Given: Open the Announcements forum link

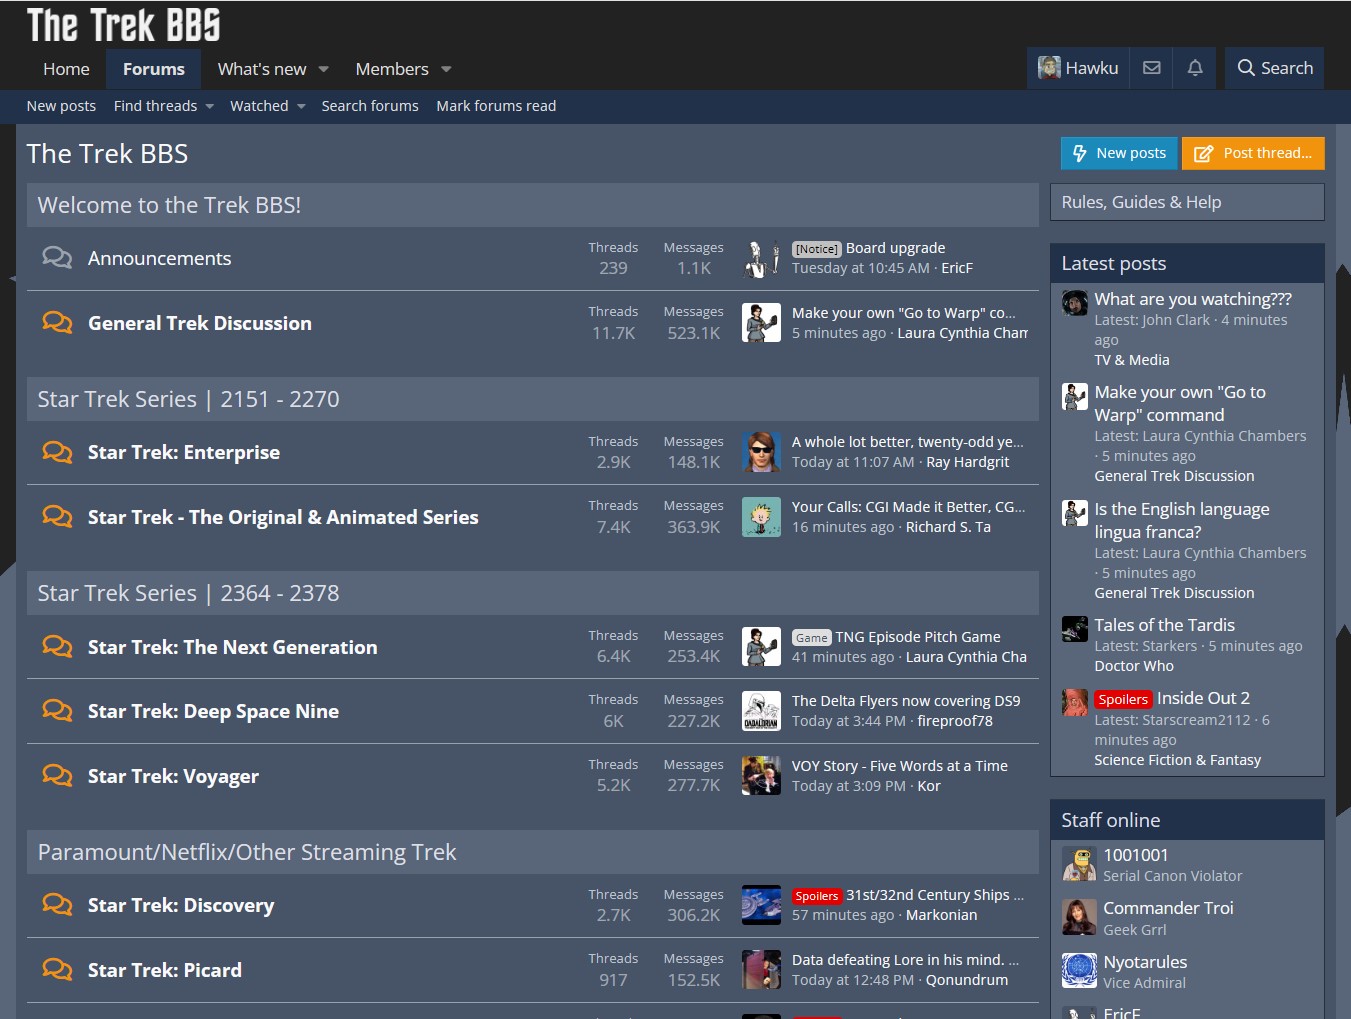Looking at the screenshot, I should click(x=159, y=258).
